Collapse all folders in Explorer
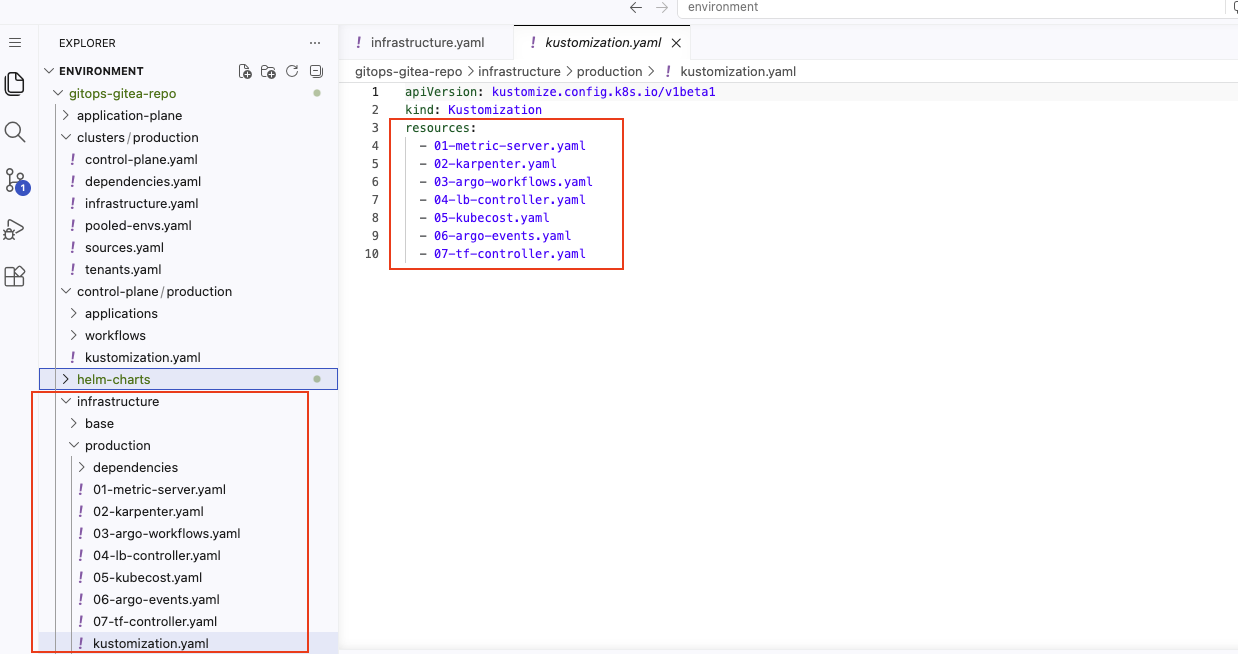This screenshot has height=654, width=1238. (x=315, y=71)
